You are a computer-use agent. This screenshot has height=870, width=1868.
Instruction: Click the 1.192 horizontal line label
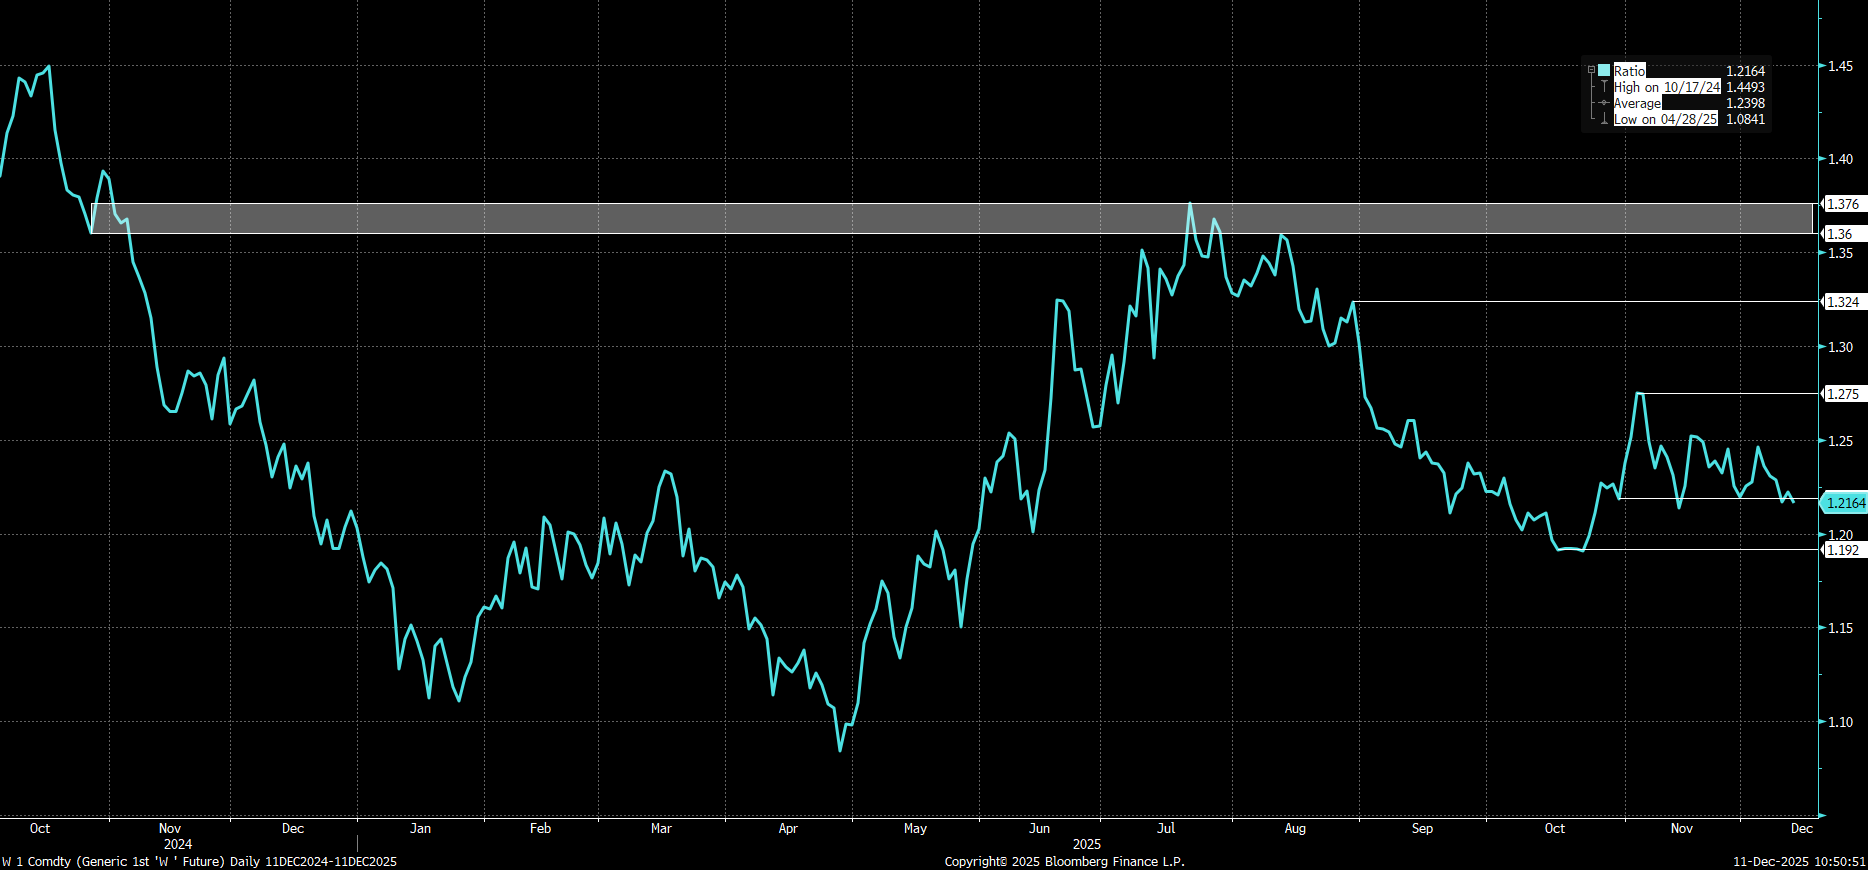1843,550
